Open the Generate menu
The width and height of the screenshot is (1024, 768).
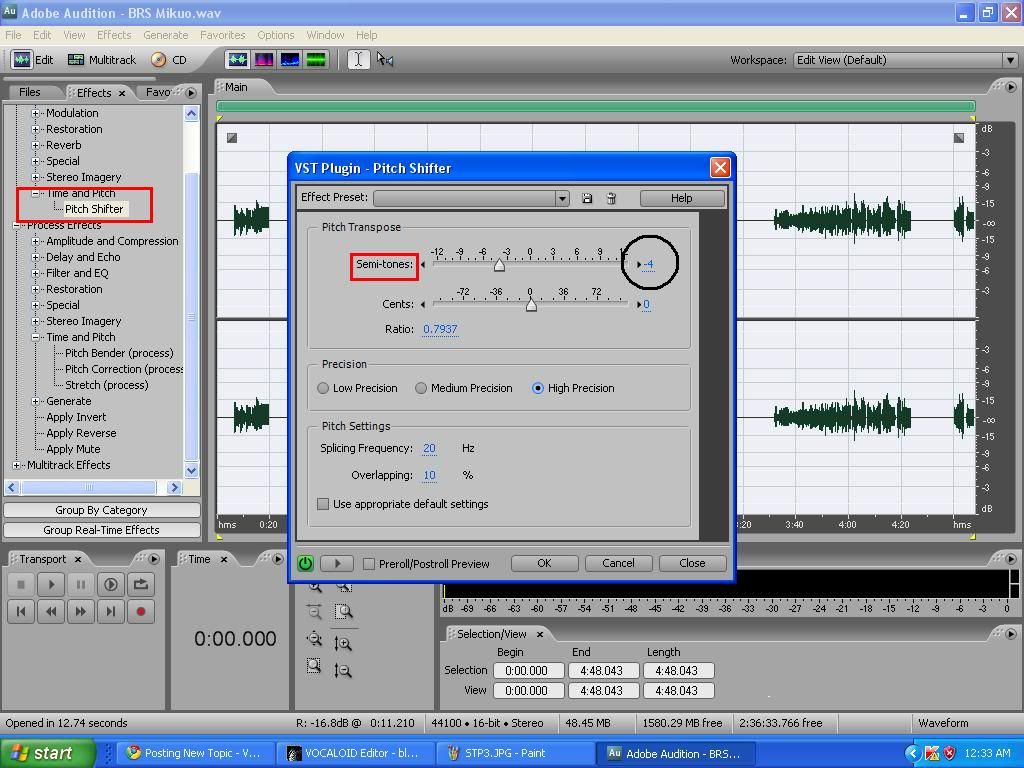(x=166, y=35)
